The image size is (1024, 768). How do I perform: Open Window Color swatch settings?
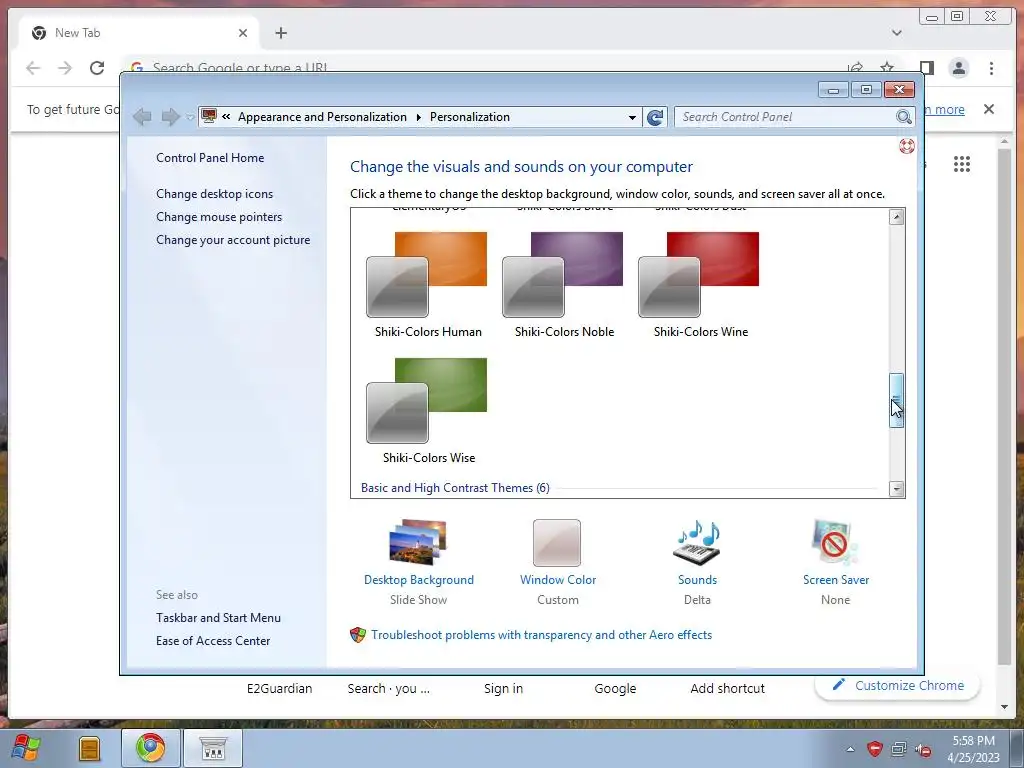click(557, 543)
